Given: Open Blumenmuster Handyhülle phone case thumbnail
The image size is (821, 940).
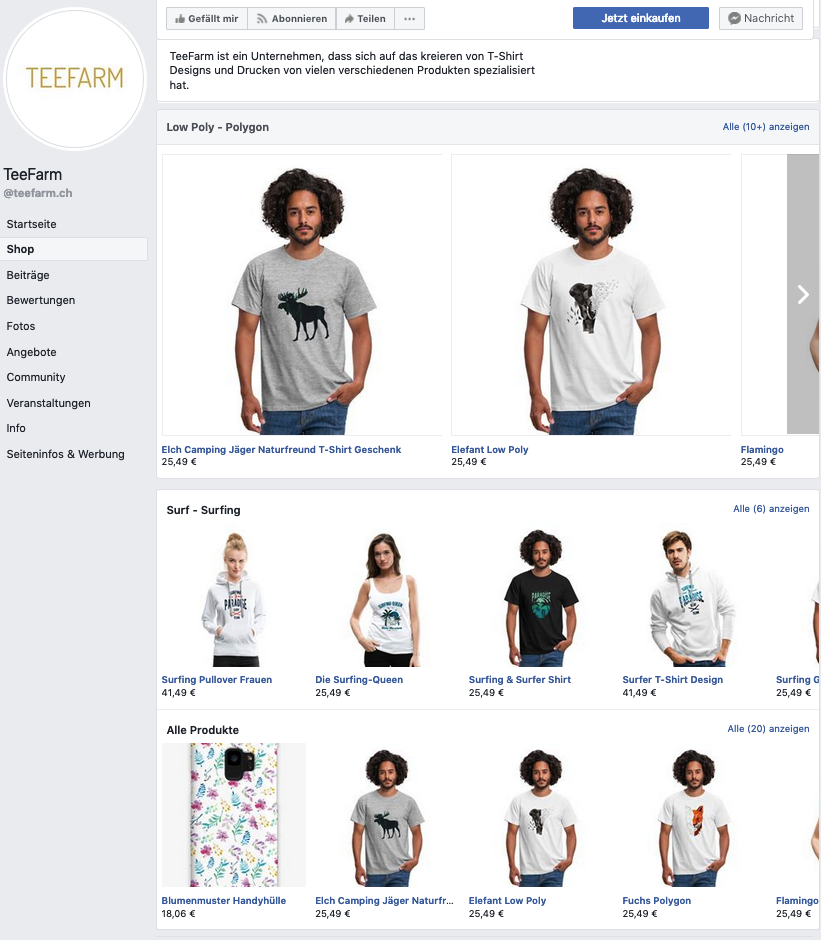Looking at the screenshot, I should click(234, 814).
